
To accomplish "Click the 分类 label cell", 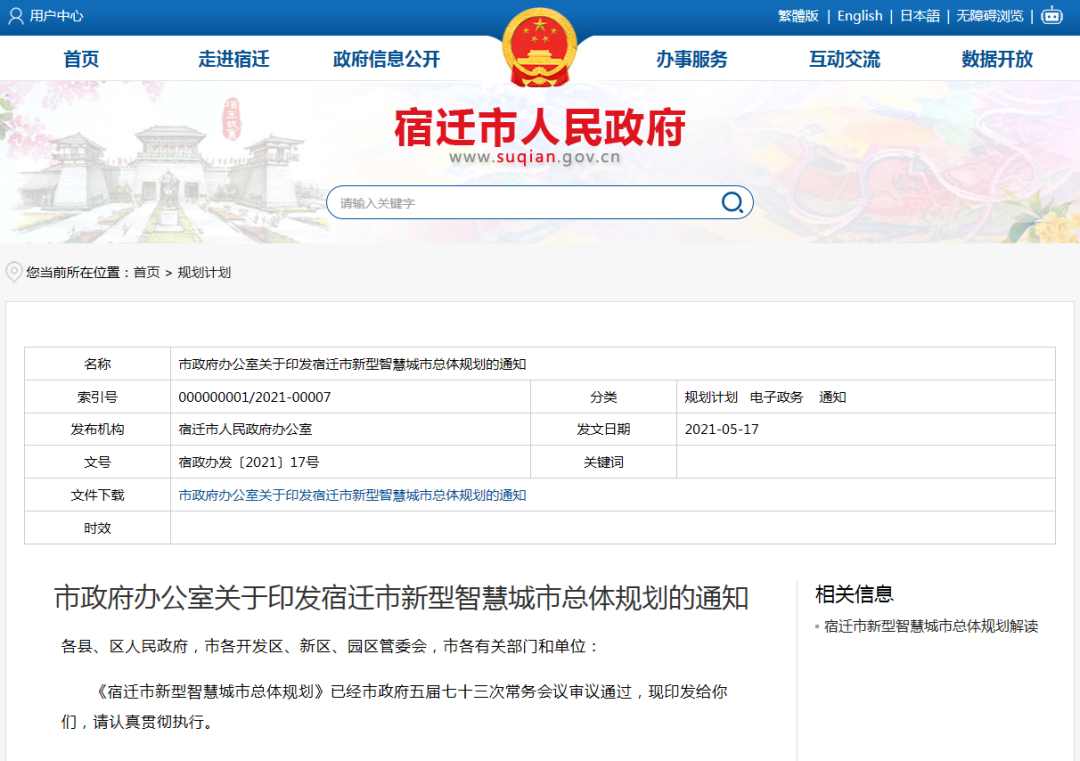I will pyautogui.click(x=603, y=397).
